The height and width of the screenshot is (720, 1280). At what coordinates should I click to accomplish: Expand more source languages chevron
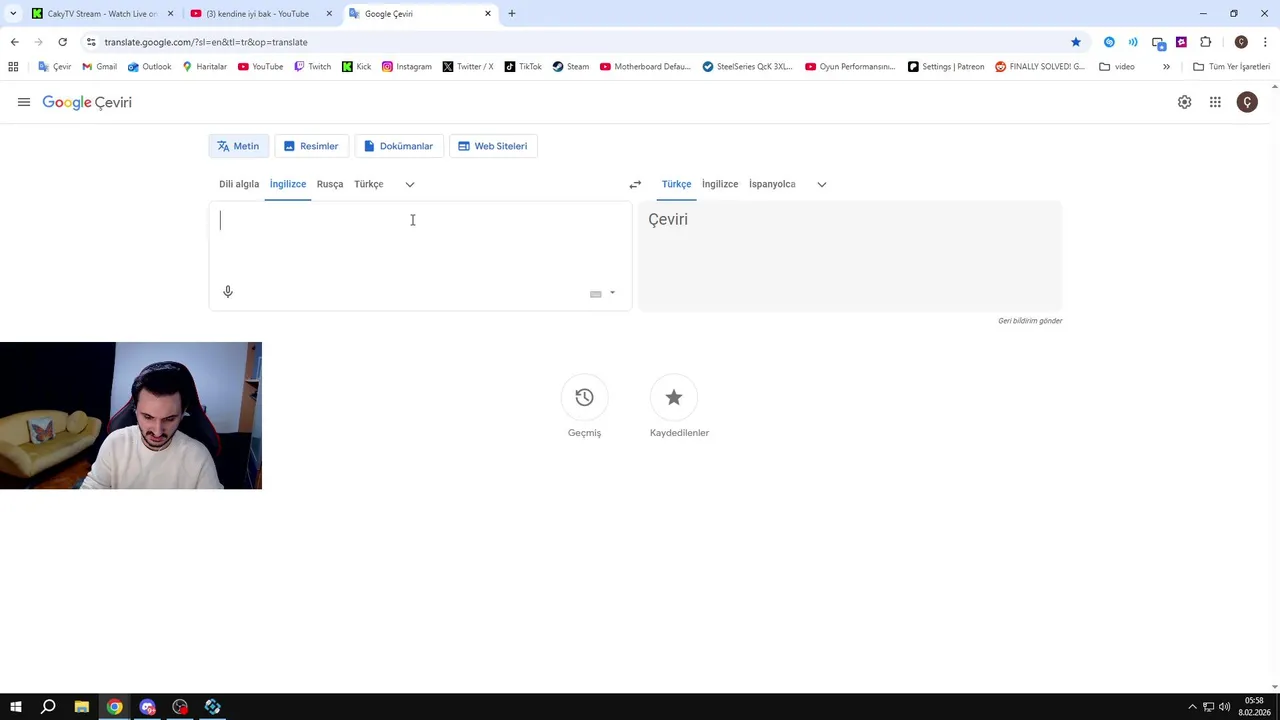(x=409, y=184)
